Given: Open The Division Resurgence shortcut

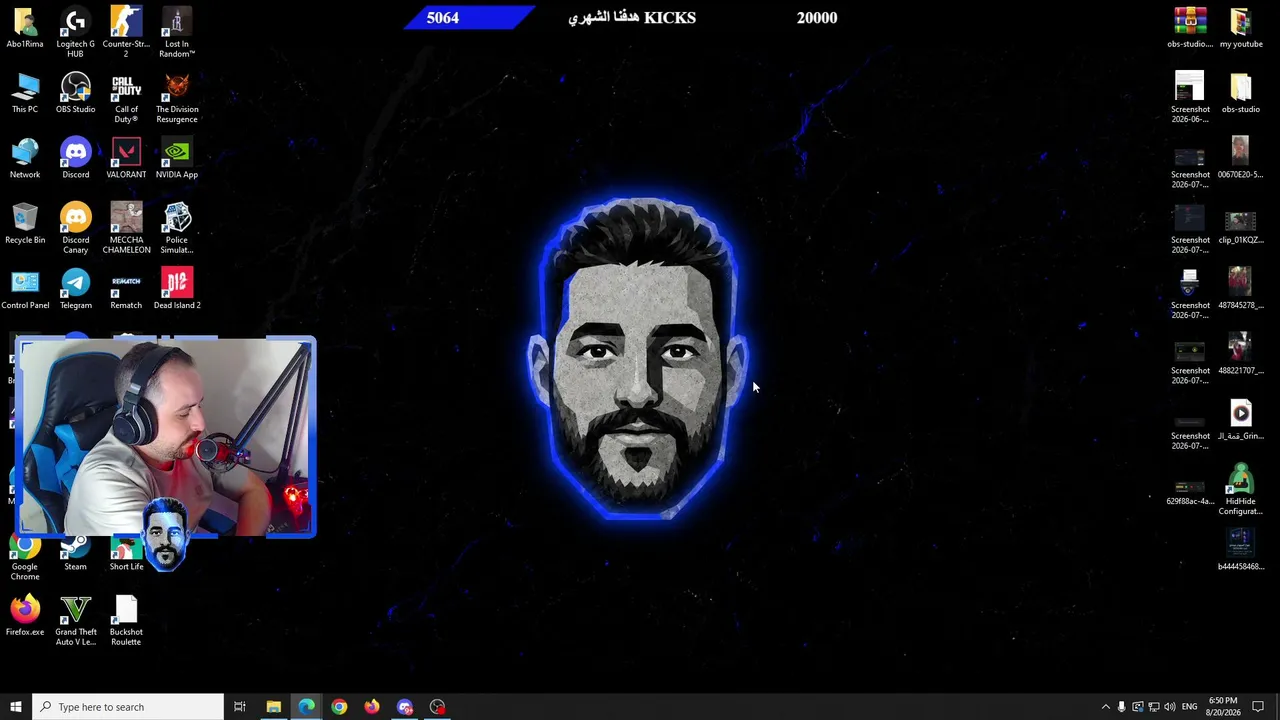Looking at the screenshot, I should (x=177, y=99).
